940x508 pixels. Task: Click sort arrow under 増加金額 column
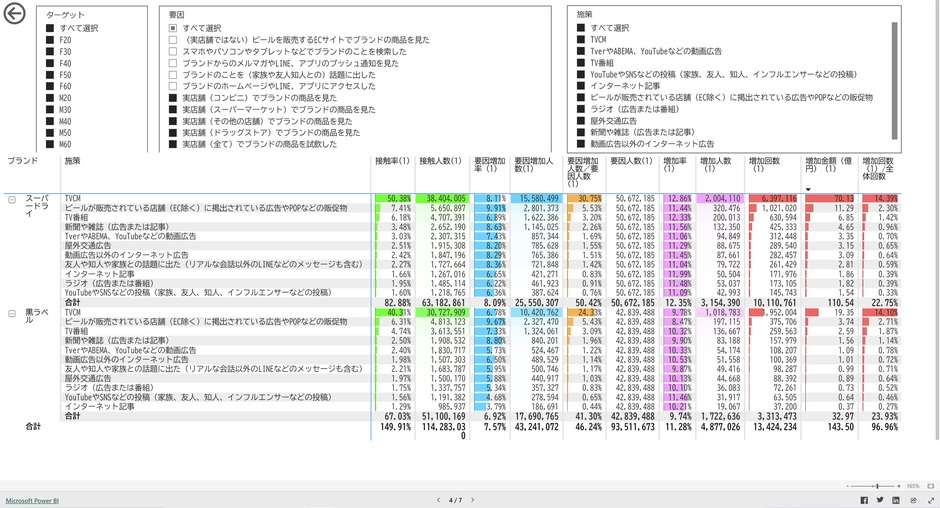(x=808, y=190)
